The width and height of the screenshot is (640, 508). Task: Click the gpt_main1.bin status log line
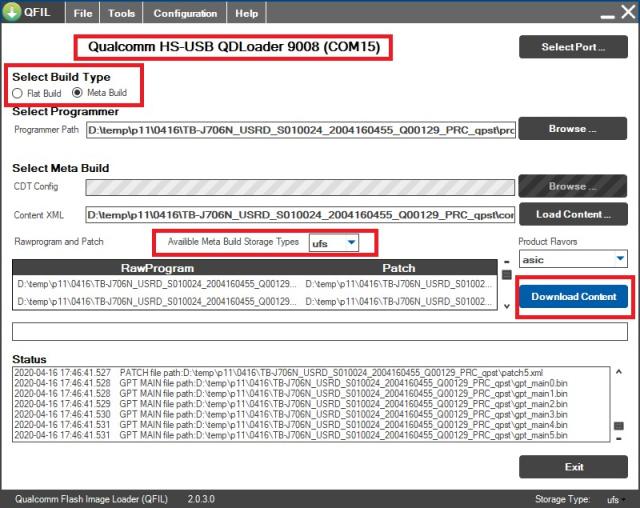tap(291, 394)
